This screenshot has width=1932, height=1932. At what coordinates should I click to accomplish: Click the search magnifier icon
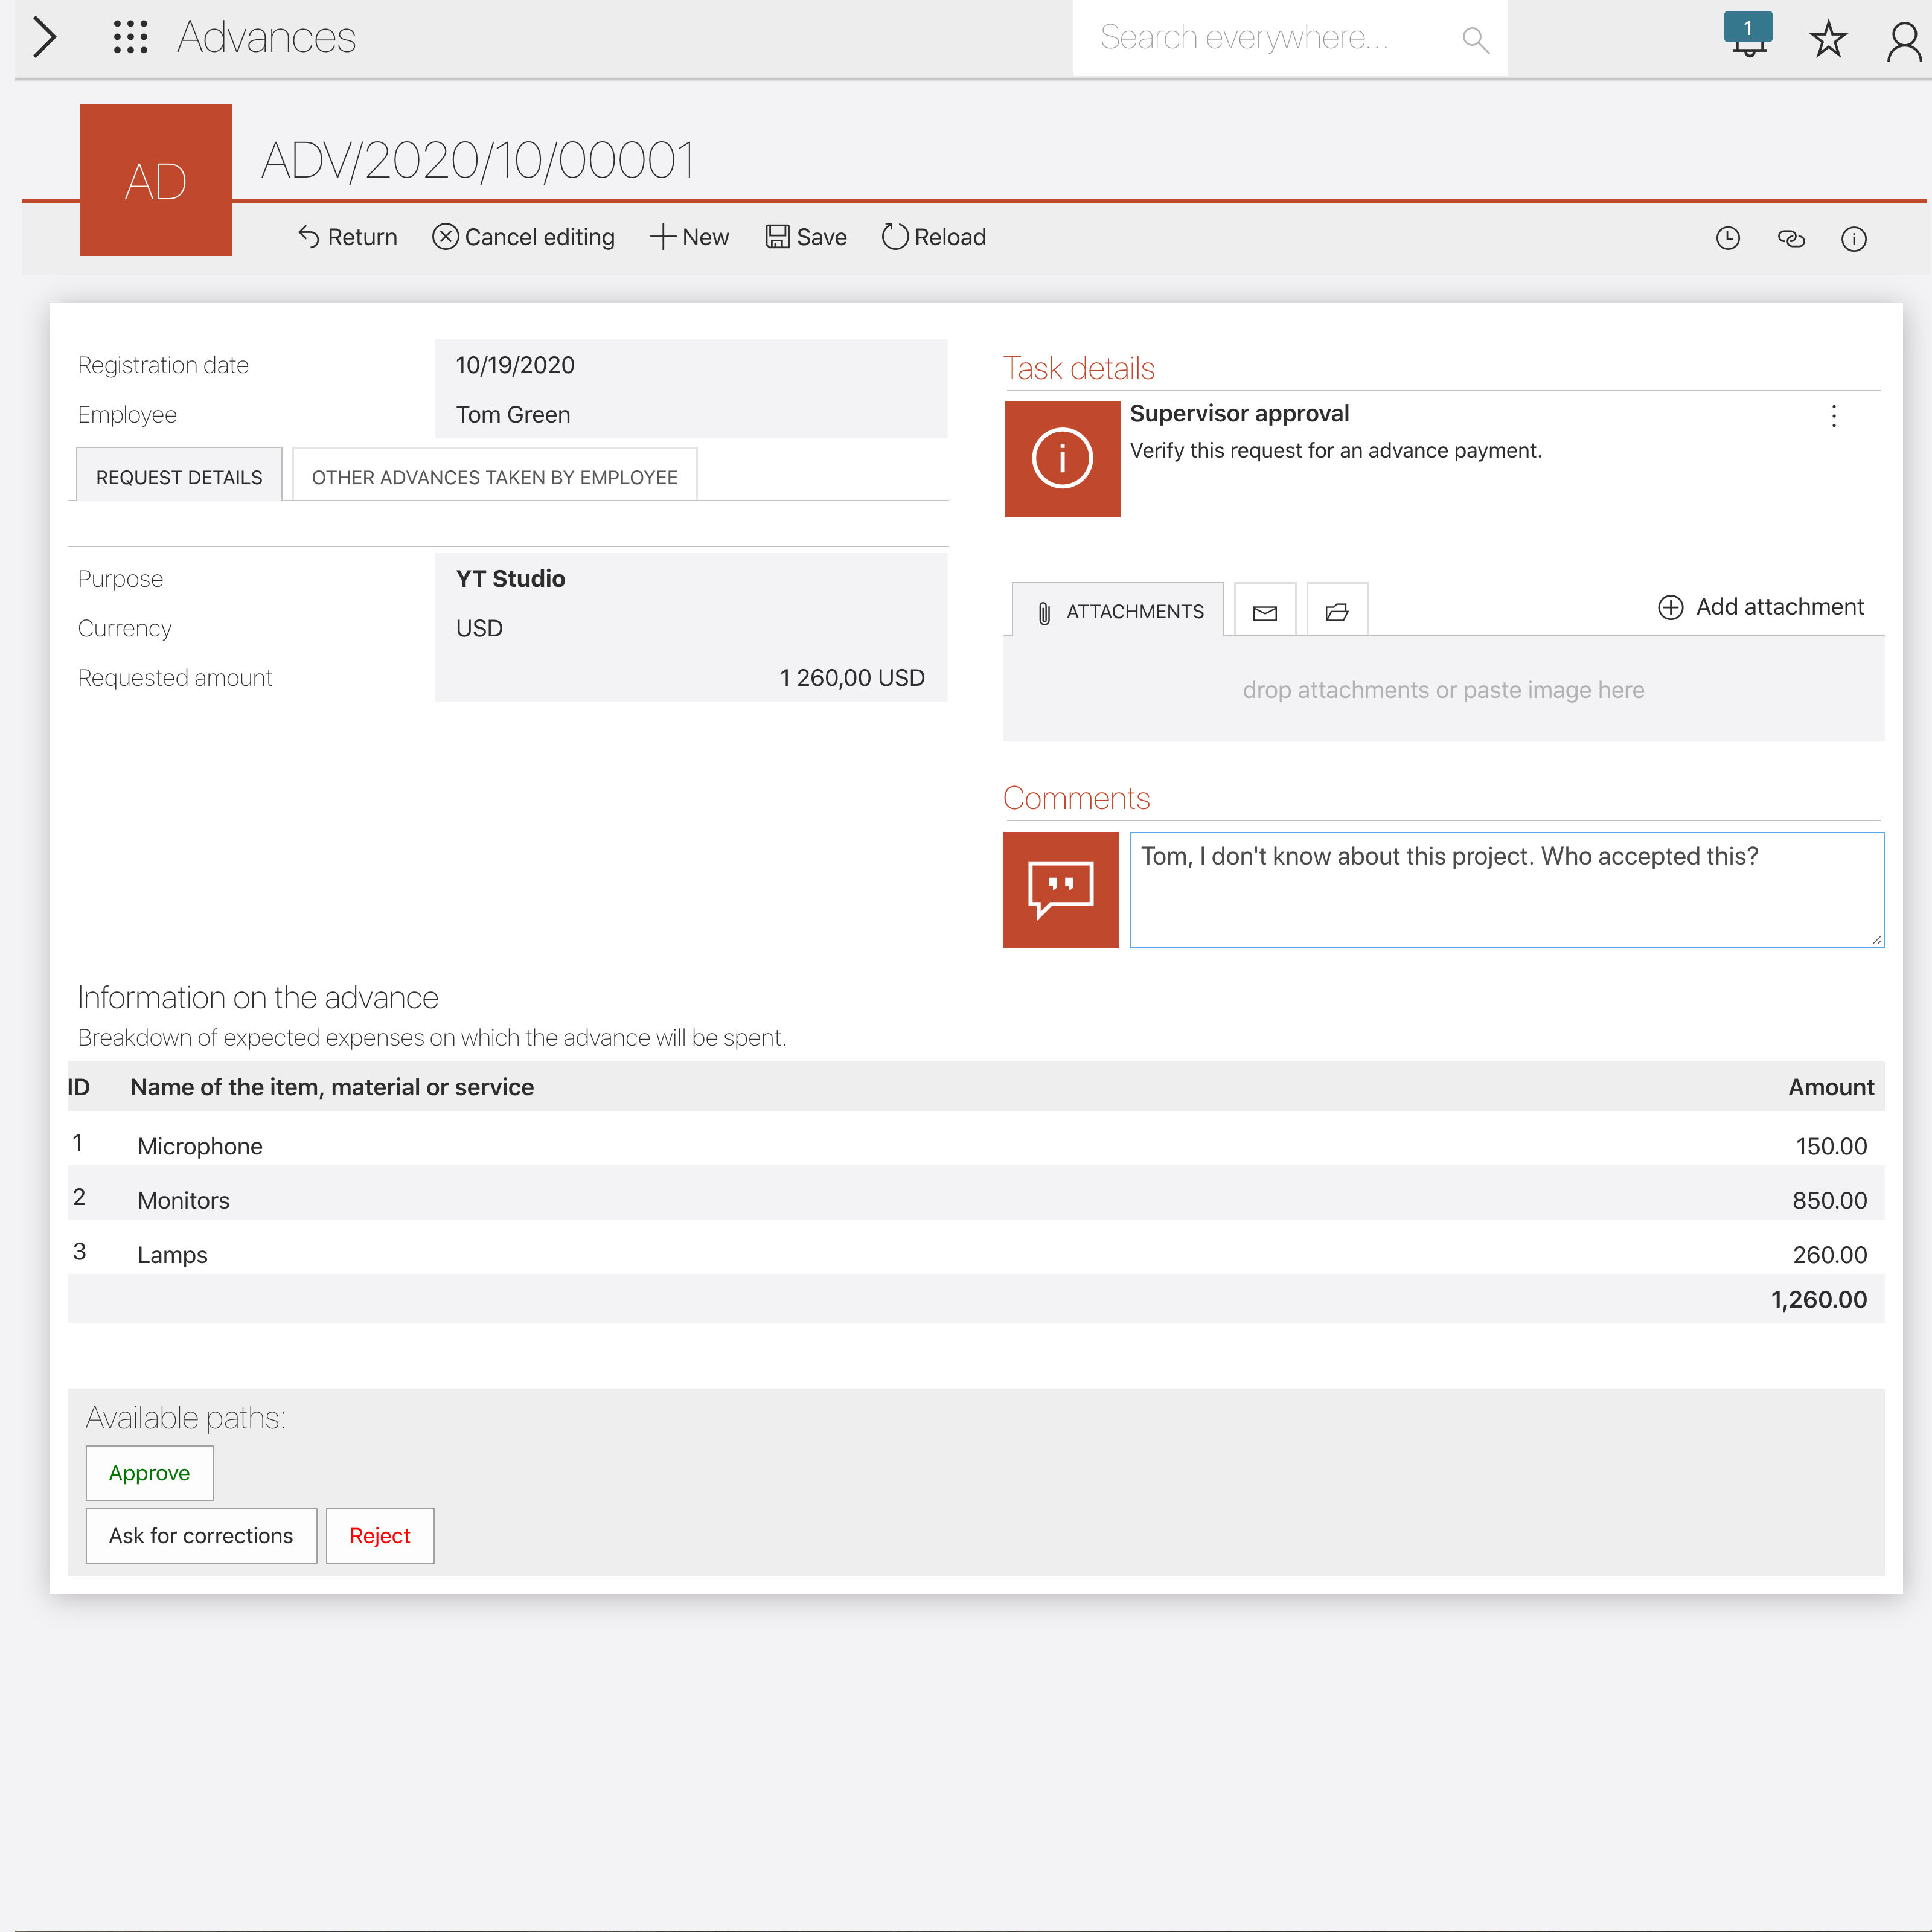coord(1474,39)
